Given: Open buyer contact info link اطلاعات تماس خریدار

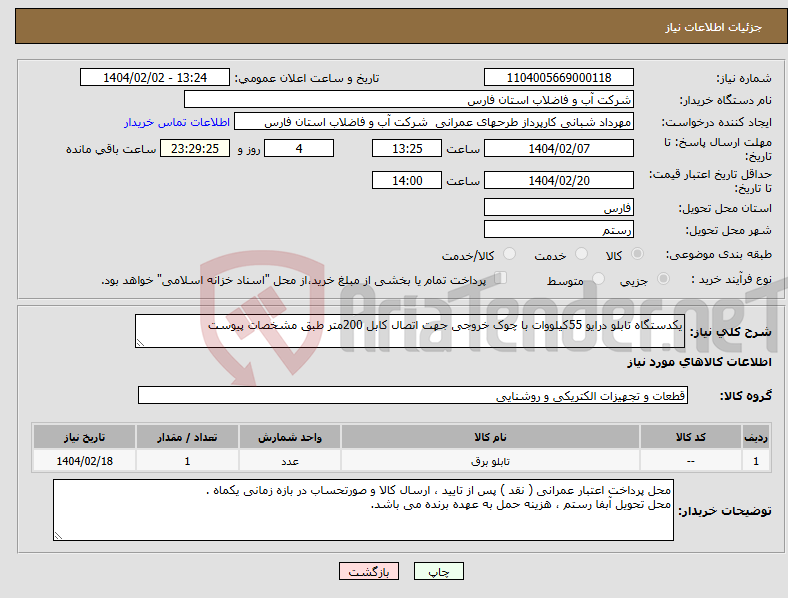Looking at the screenshot, I should point(177,122).
